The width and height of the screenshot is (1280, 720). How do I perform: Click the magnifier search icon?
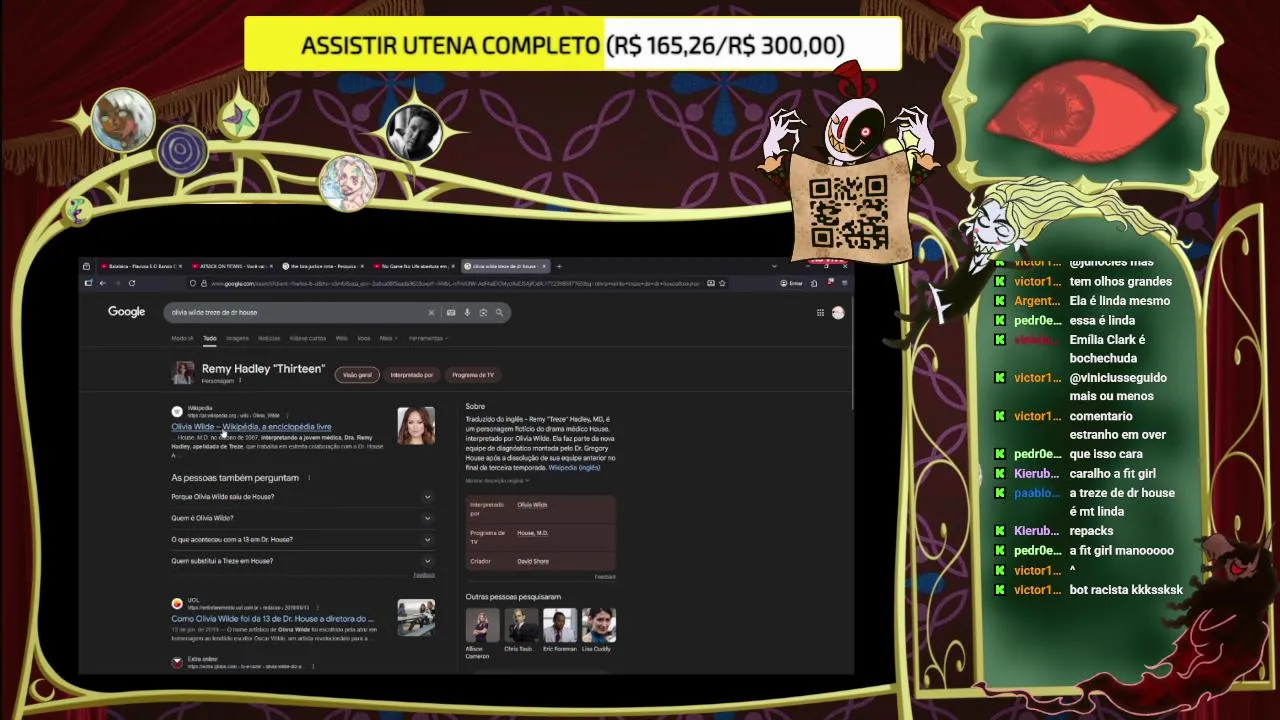click(x=499, y=313)
